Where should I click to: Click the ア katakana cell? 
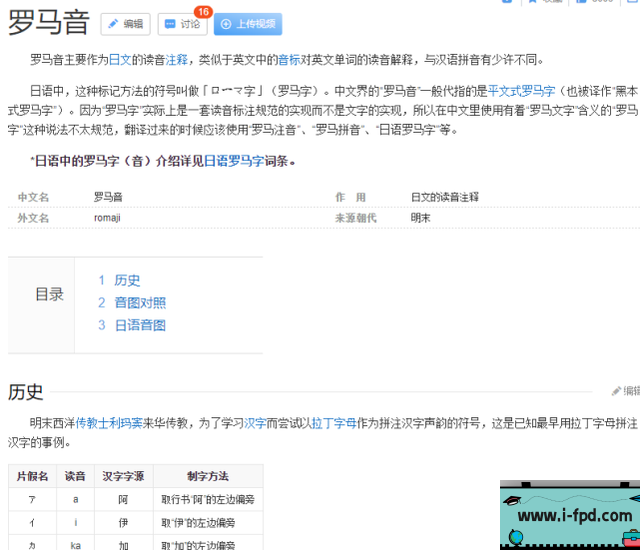(32, 499)
